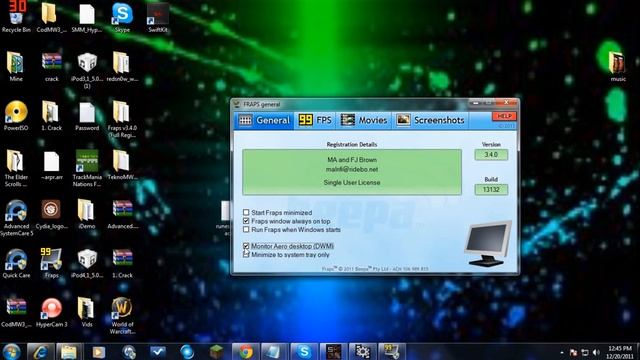The image size is (640, 360).
Task: Select the Mine folder on desktop
Action: pyautogui.click(x=16, y=67)
